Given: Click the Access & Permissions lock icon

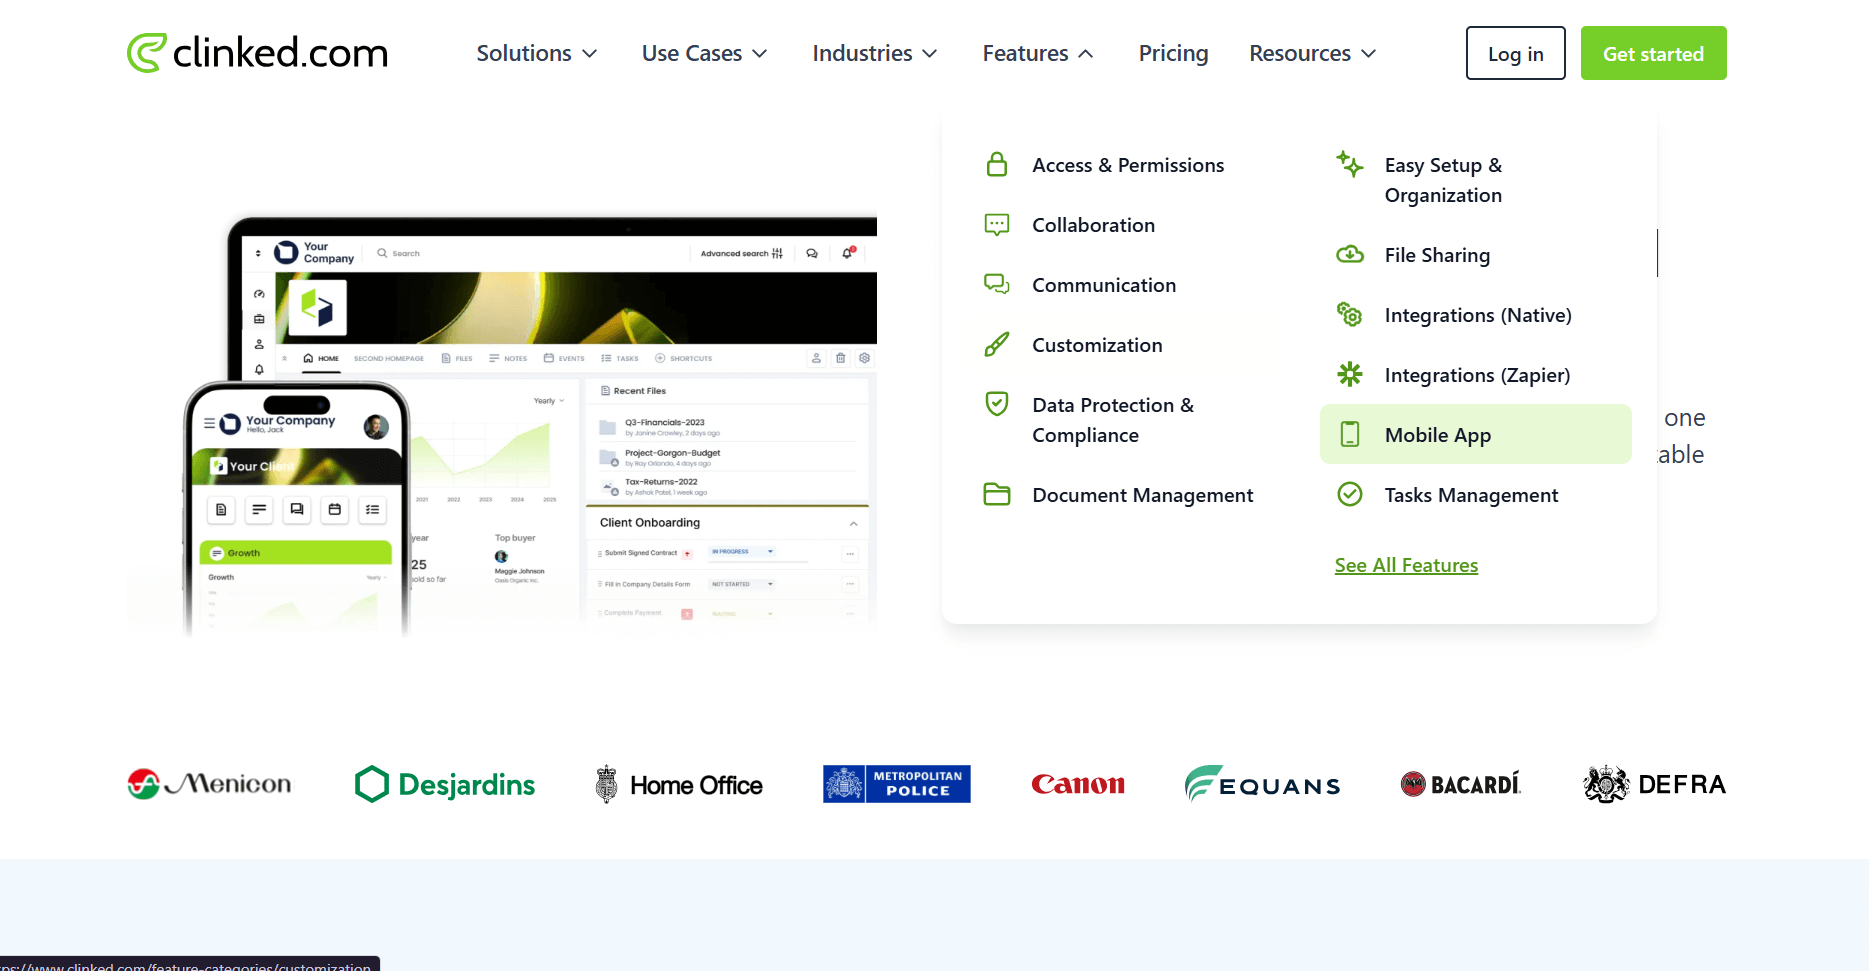Looking at the screenshot, I should (997, 164).
